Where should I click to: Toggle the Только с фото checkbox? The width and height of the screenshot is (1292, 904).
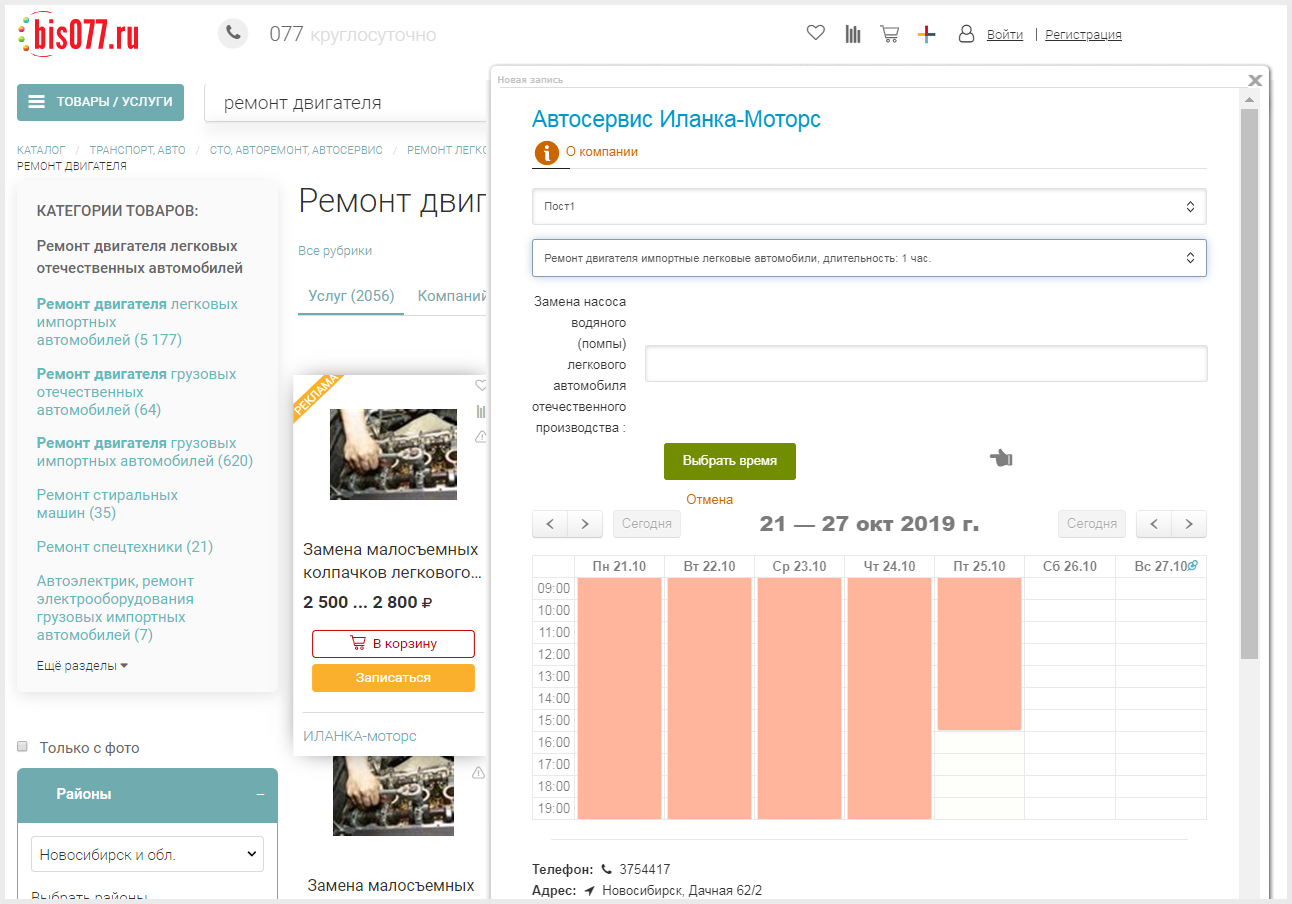(23, 747)
